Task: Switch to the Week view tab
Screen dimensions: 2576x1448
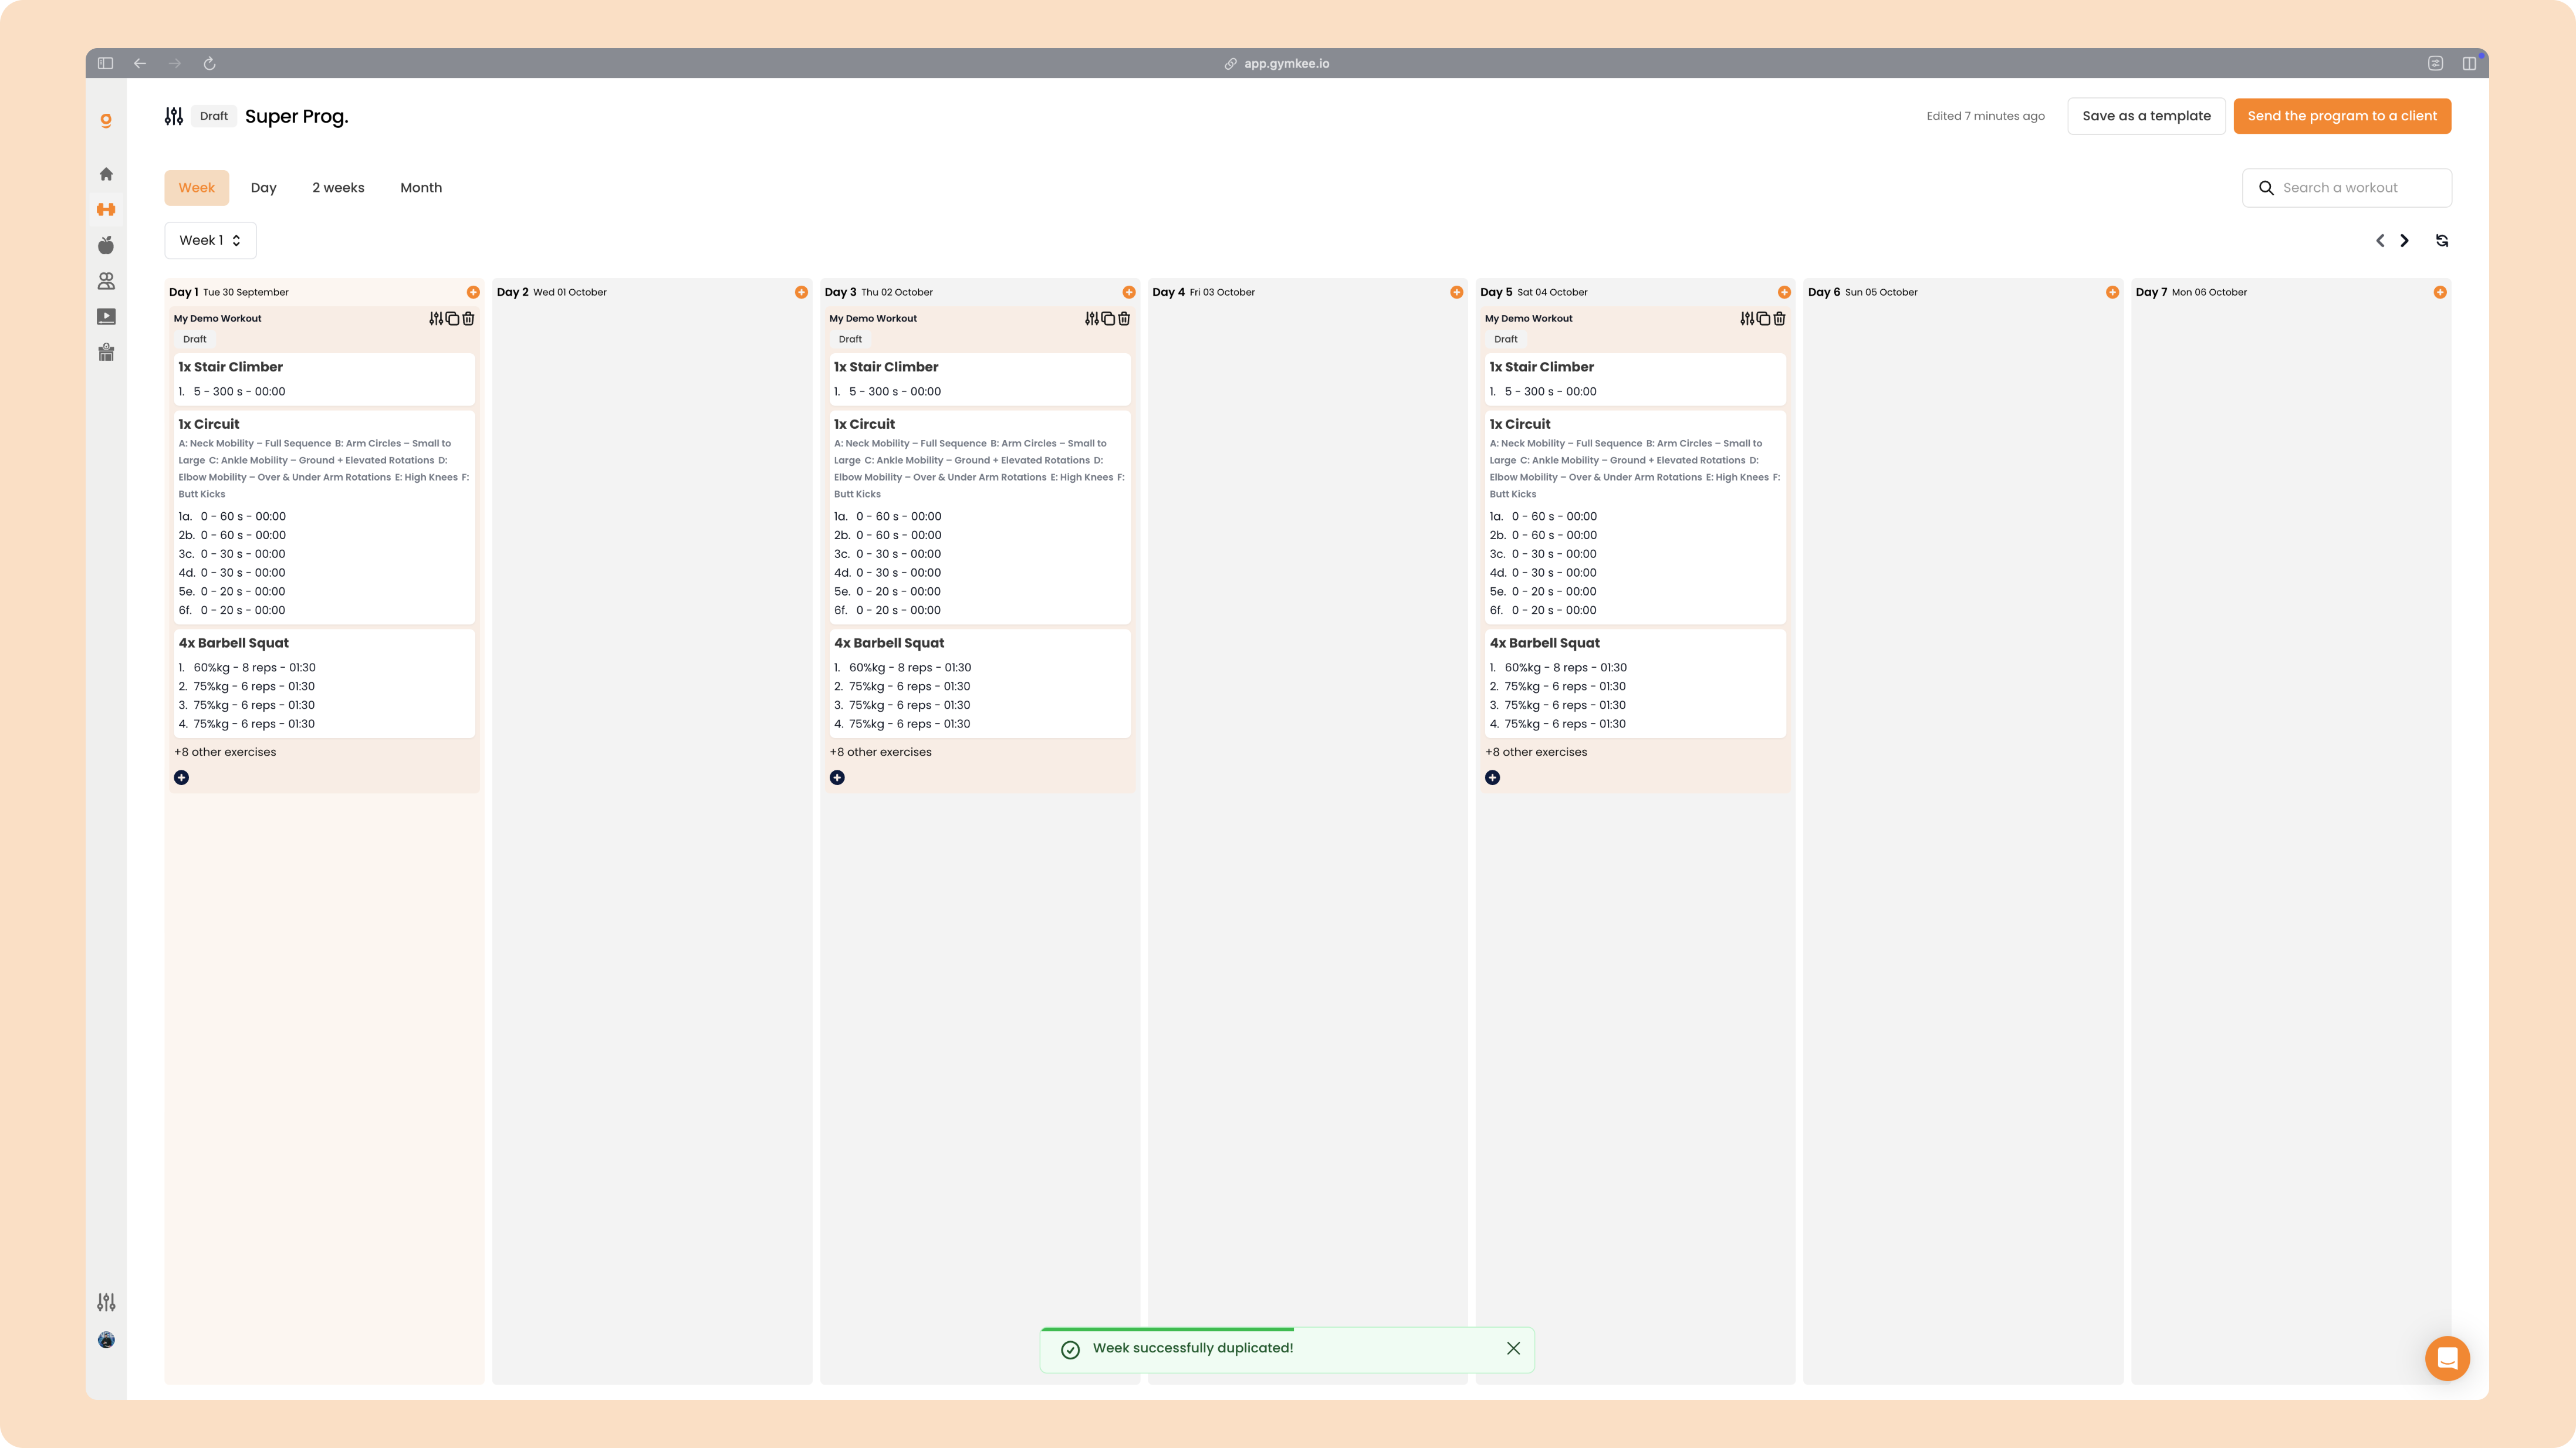Action: point(197,187)
